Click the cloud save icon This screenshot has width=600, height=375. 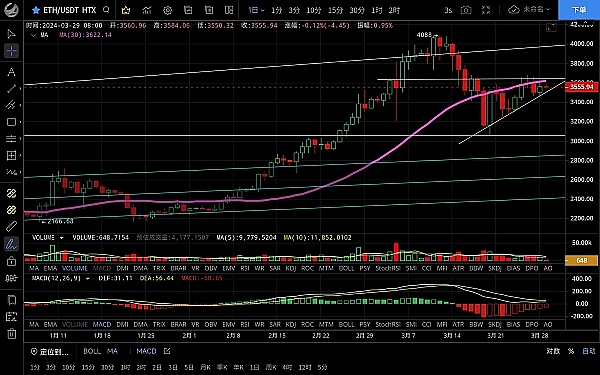(514, 10)
